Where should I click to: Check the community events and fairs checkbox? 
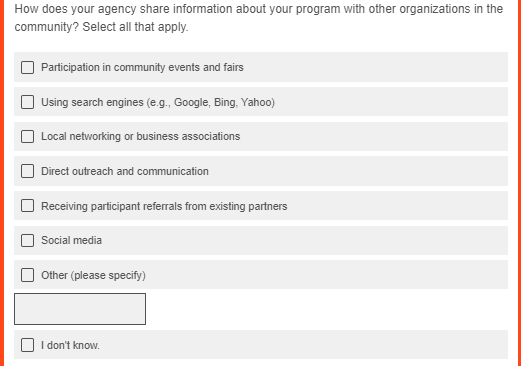pyautogui.click(x=27, y=67)
